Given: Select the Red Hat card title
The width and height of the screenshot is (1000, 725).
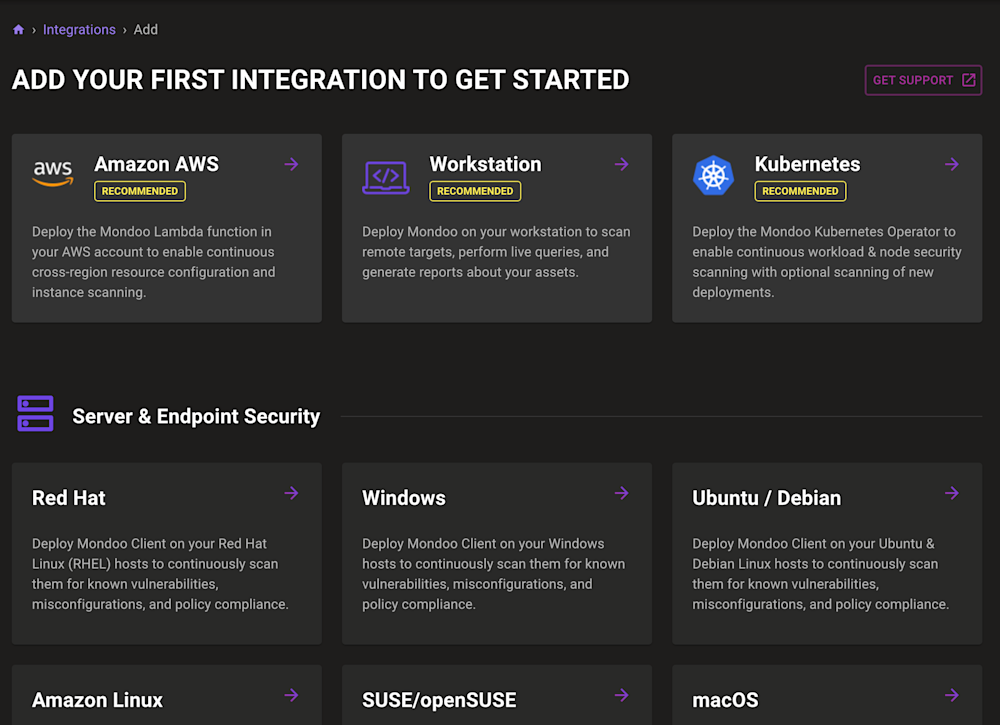Looking at the screenshot, I should coord(69,498).
